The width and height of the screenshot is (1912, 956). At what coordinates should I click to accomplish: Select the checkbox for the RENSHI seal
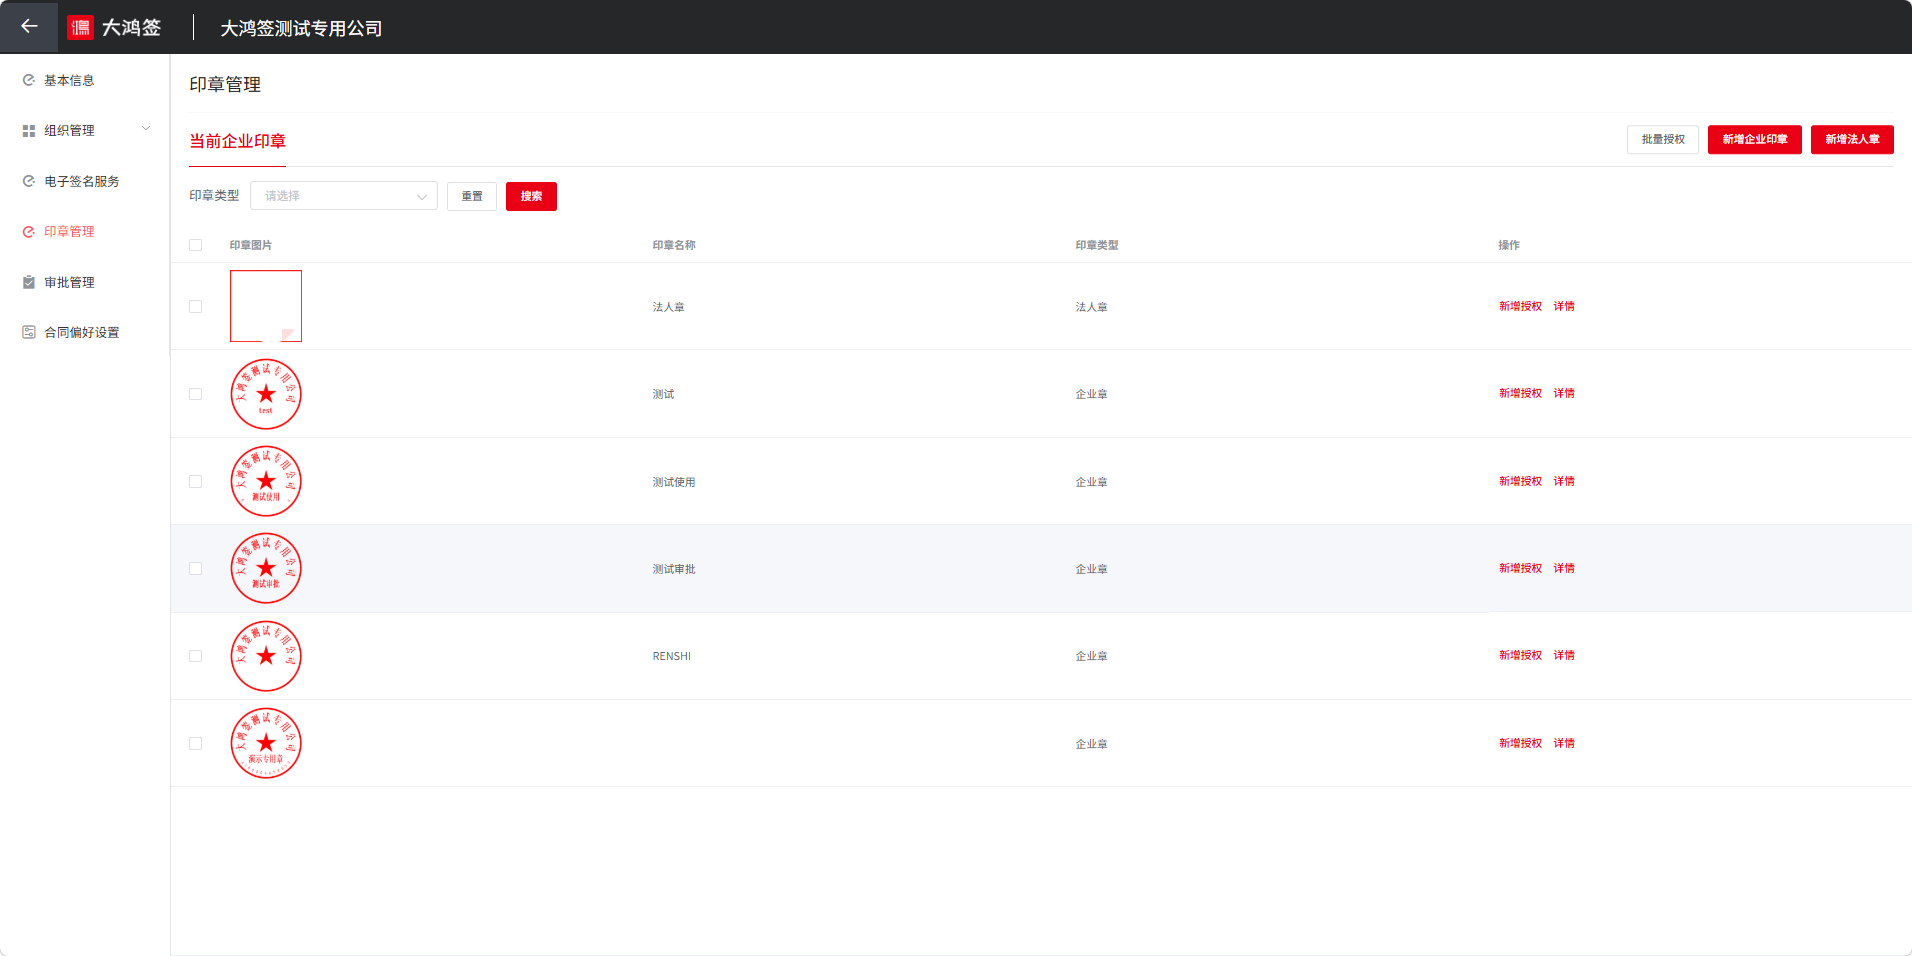click(x=196, y=656)
